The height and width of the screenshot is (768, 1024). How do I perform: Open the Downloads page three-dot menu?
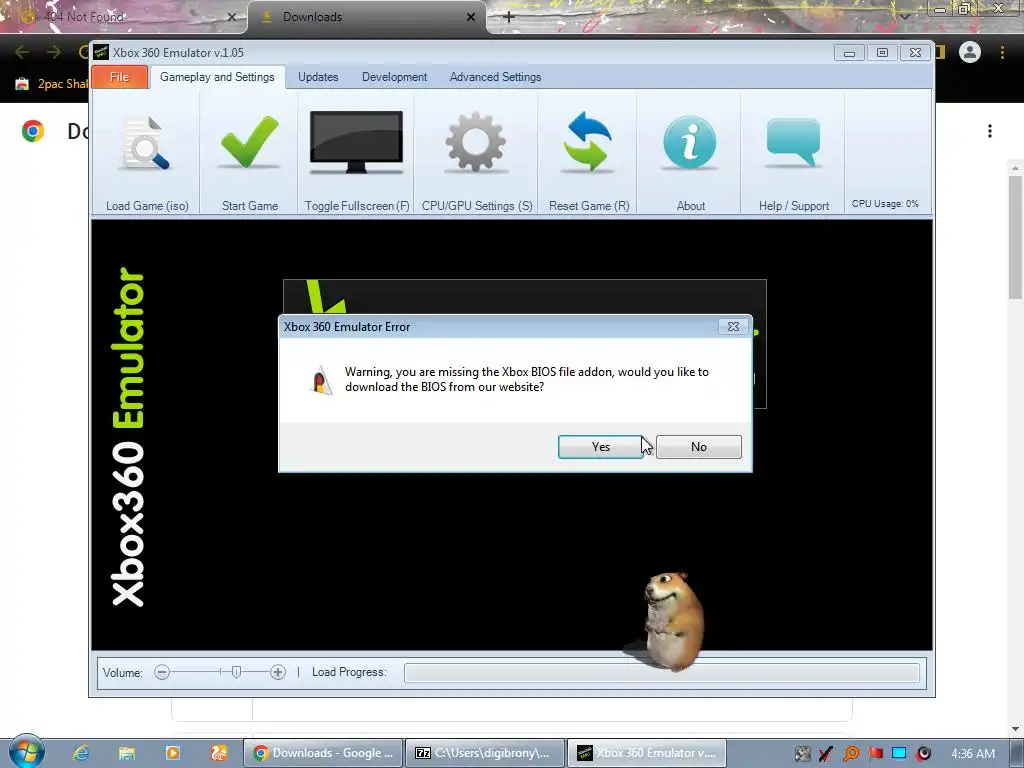[x=990, y=131]
